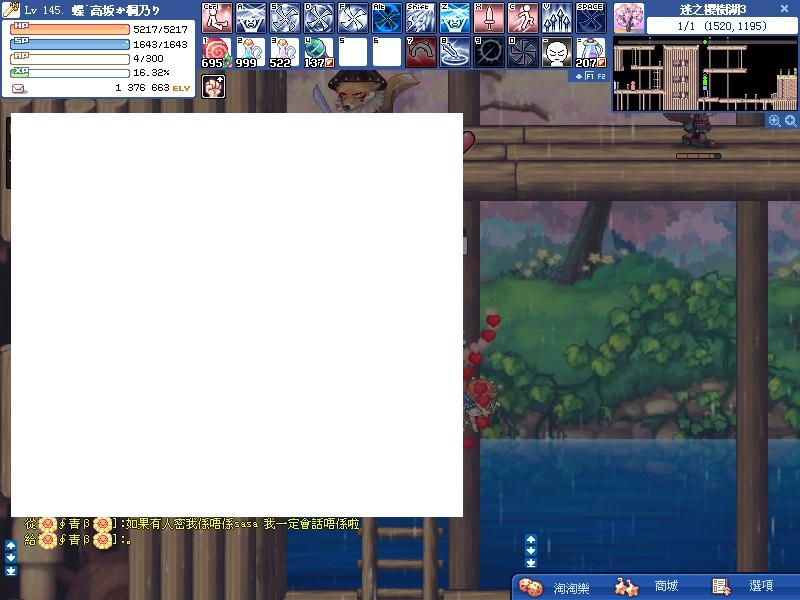
Task: Use the pinwheel skill in slot 0
Action: (523, 52)
